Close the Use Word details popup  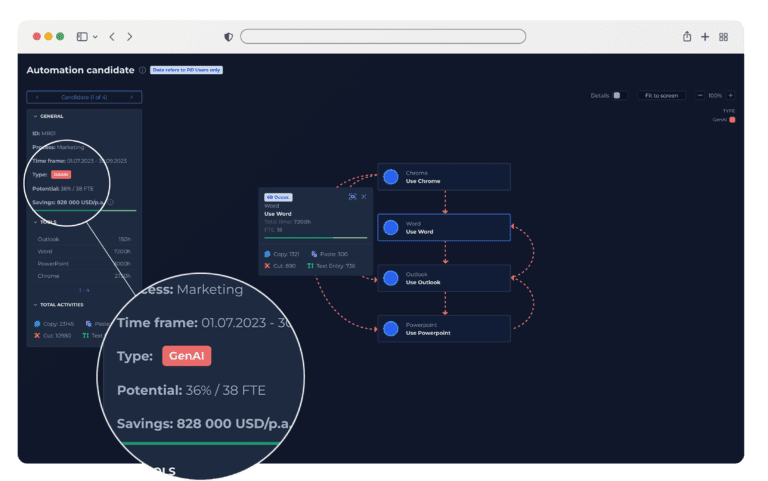[x=364, y=197]
